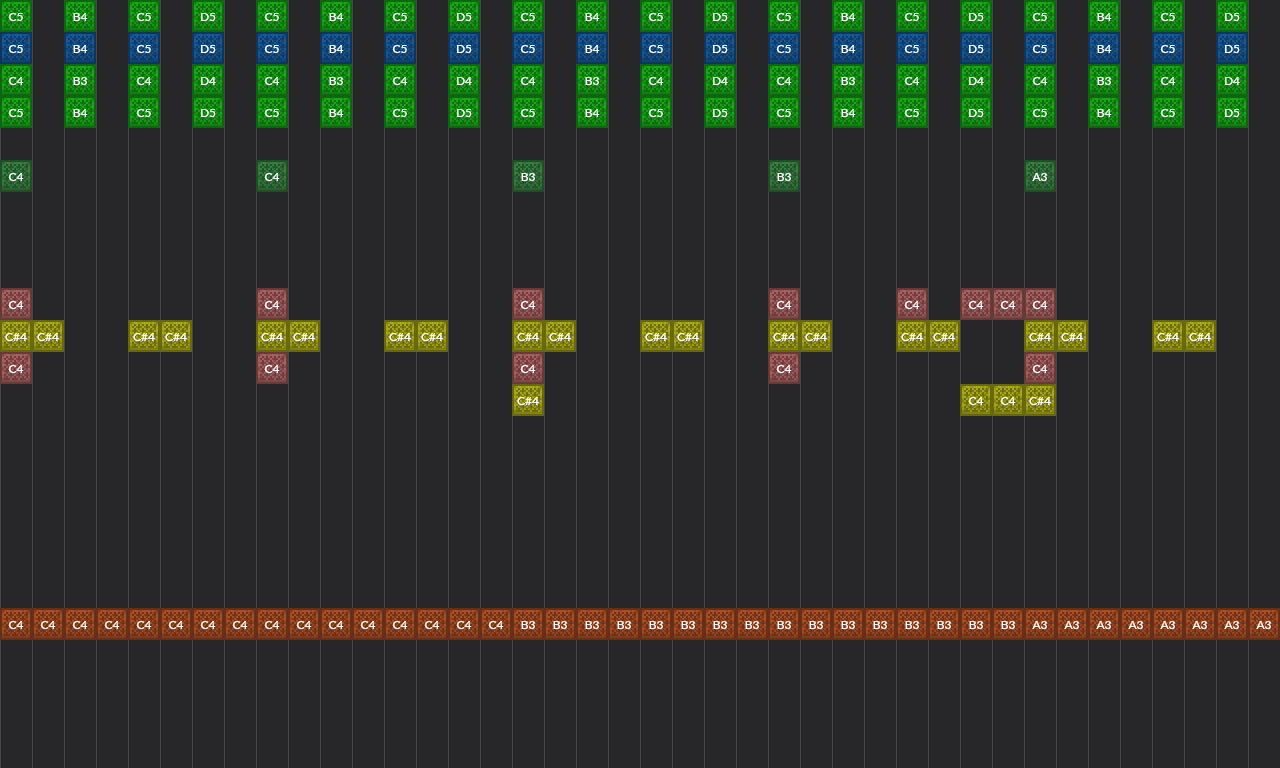Click the blue C5 block in leftmost column

[x=16, y=49]
